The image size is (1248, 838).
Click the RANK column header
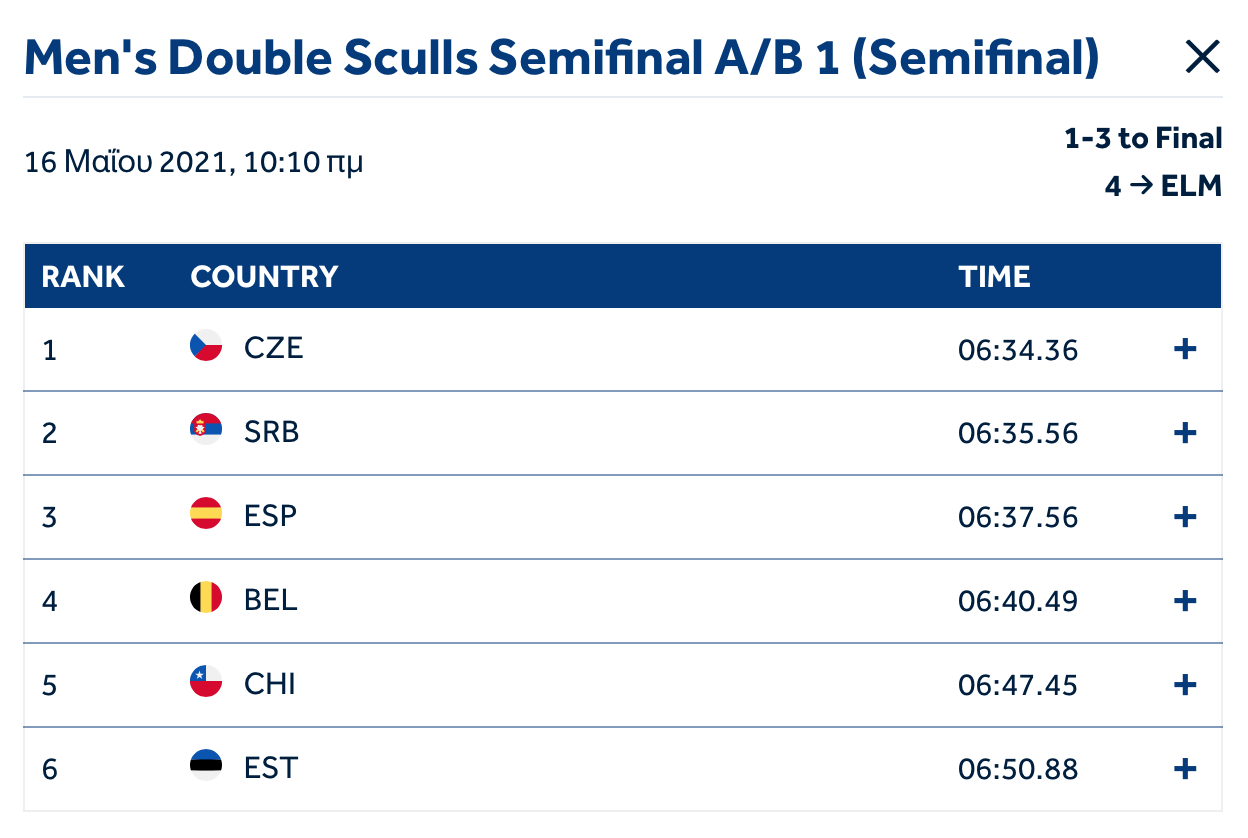pos(83,277)
